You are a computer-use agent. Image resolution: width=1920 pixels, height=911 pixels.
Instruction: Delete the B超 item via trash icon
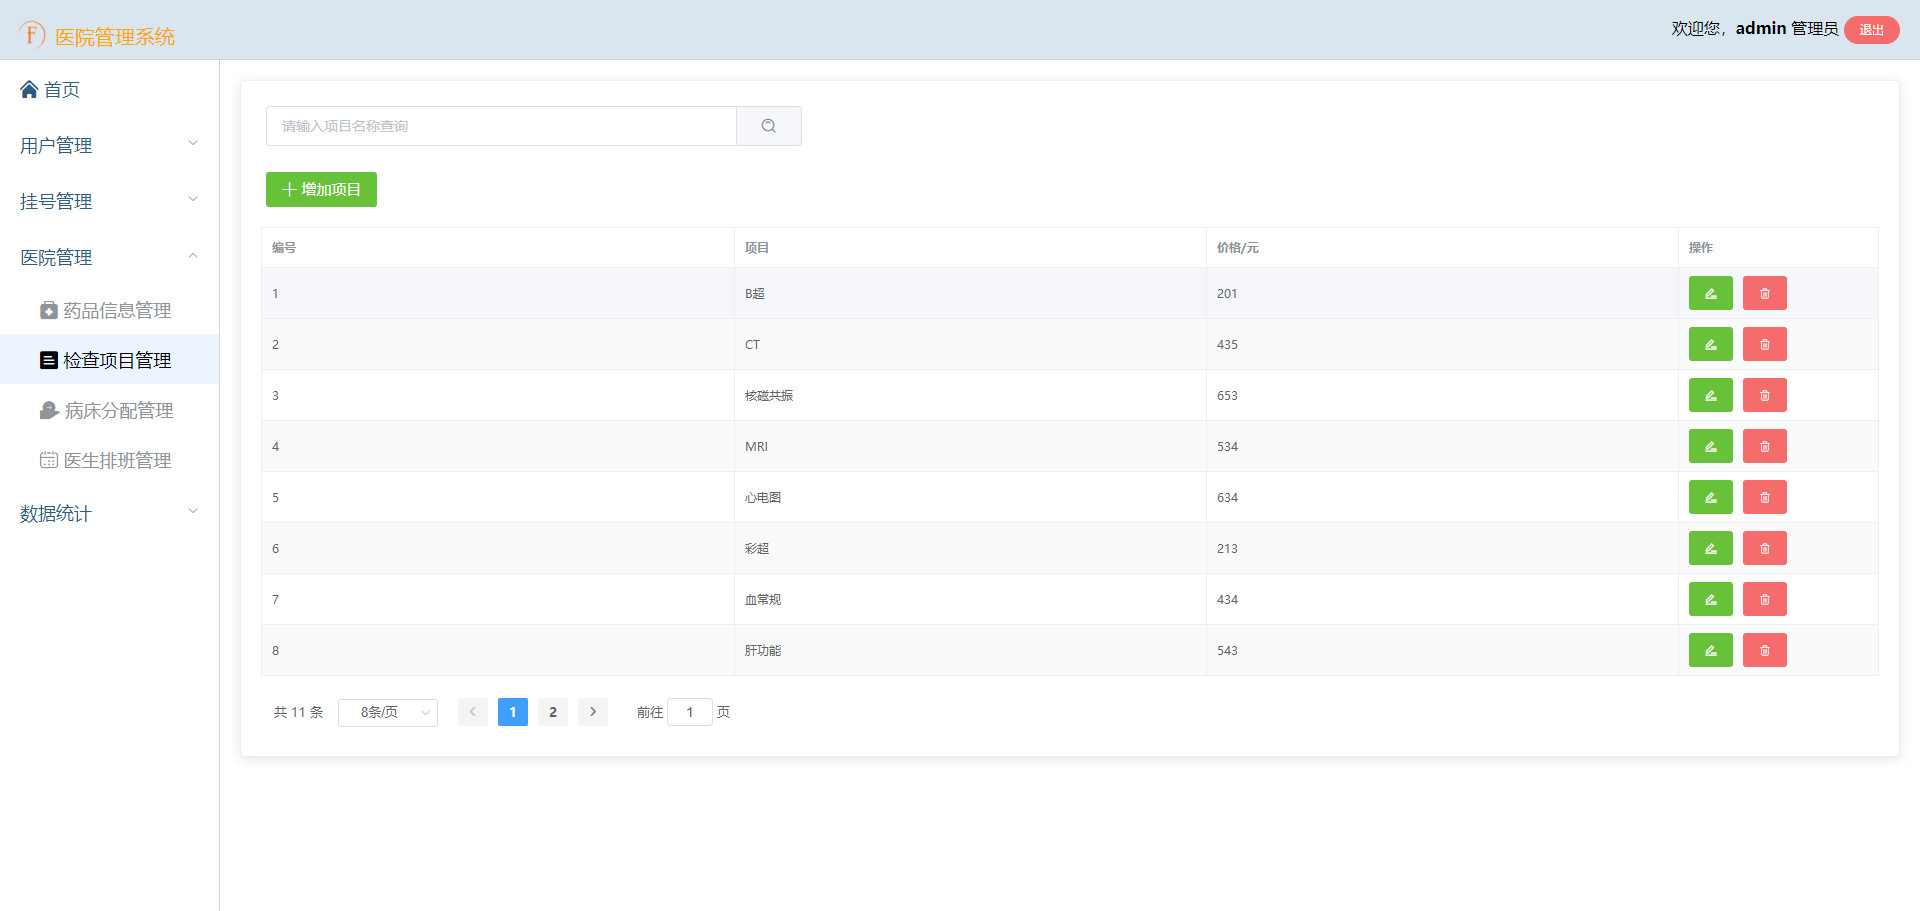pos(1764,293)
